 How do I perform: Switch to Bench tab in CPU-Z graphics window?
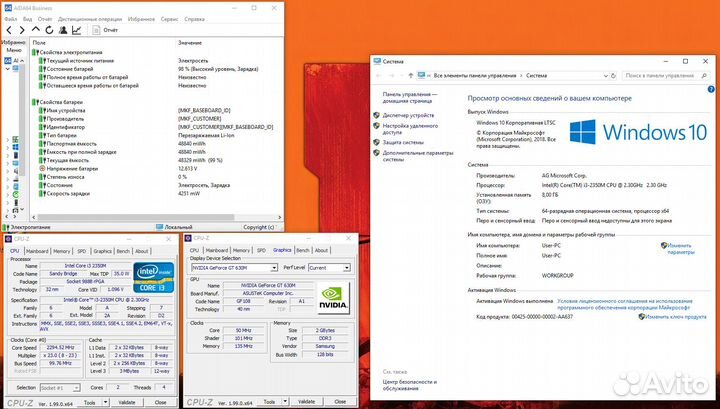click(x=303, y=250)
